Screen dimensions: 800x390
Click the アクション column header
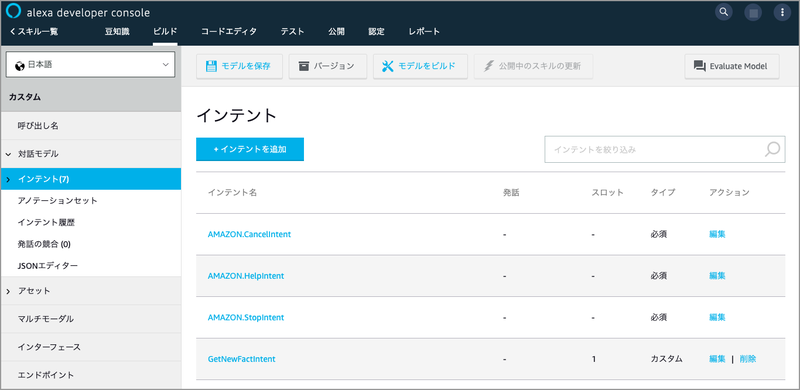pyautogui.click(x=729, y=192)
